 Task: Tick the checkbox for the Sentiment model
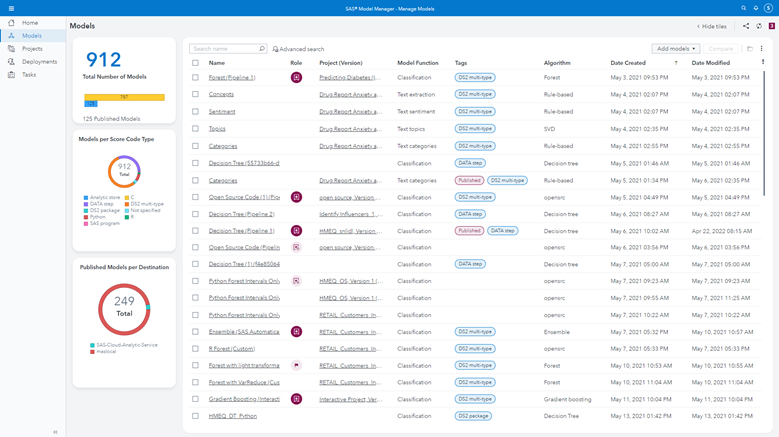click(x=196, y=111)
